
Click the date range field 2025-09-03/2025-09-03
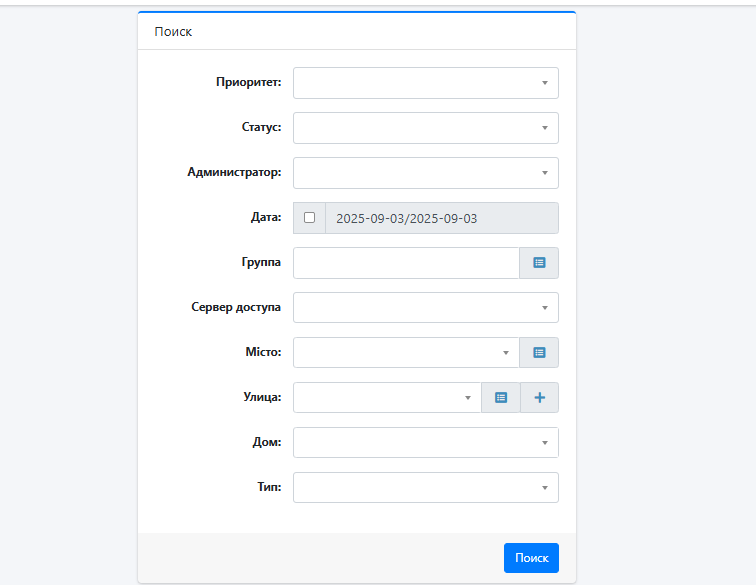point(442,218)
